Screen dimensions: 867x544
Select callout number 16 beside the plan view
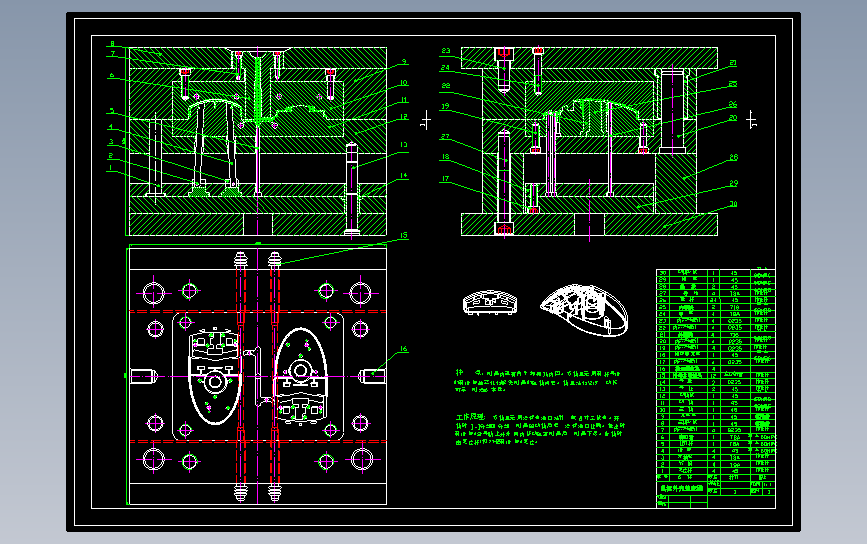[404, 349]
